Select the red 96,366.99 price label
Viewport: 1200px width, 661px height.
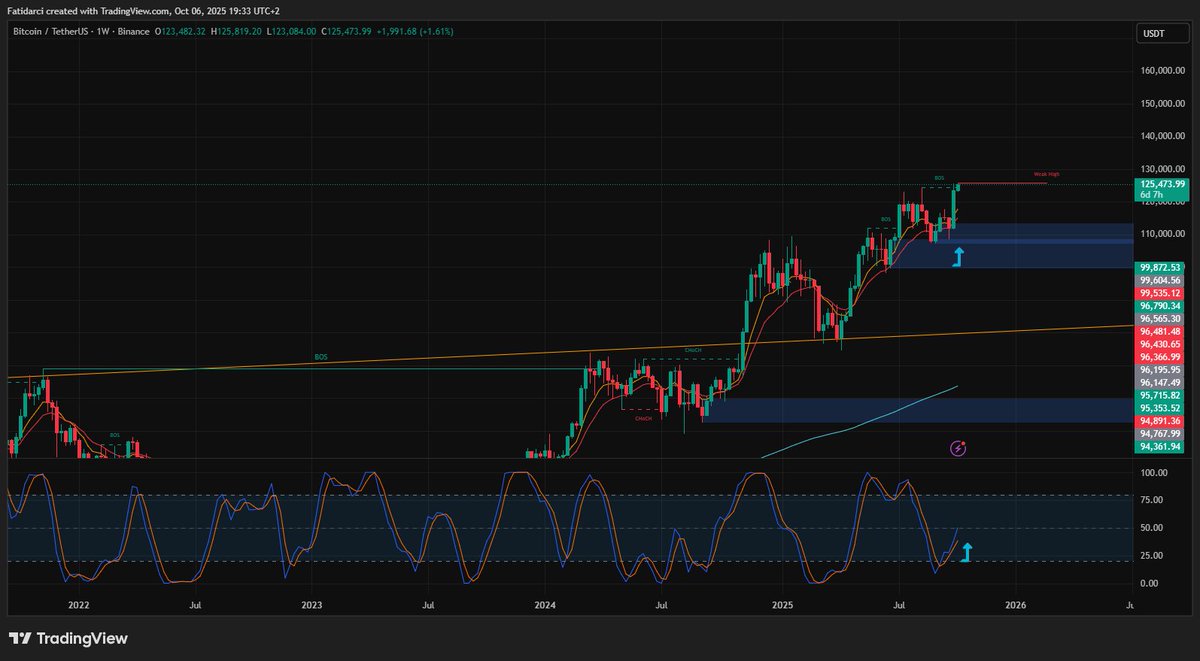pos(1161,357)
